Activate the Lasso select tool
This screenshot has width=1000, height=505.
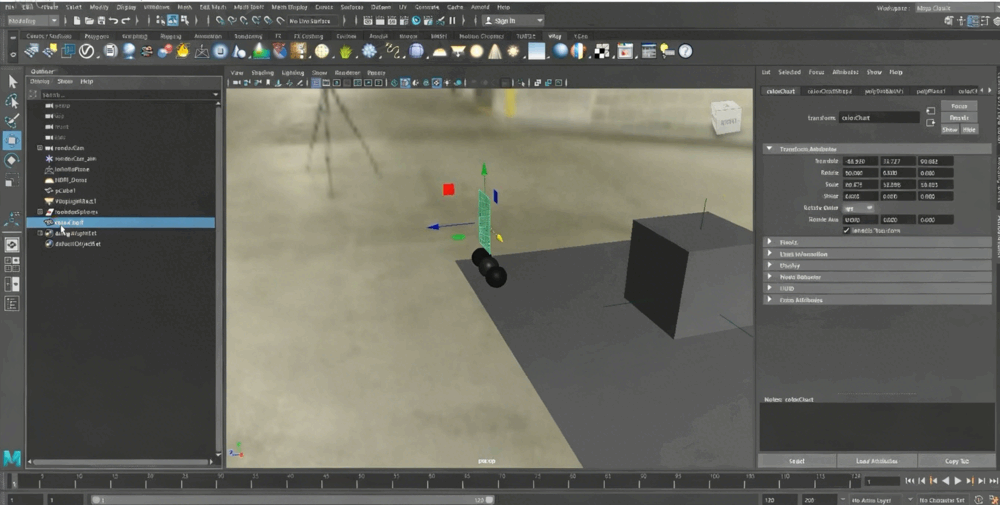click(x=12, y=101)
